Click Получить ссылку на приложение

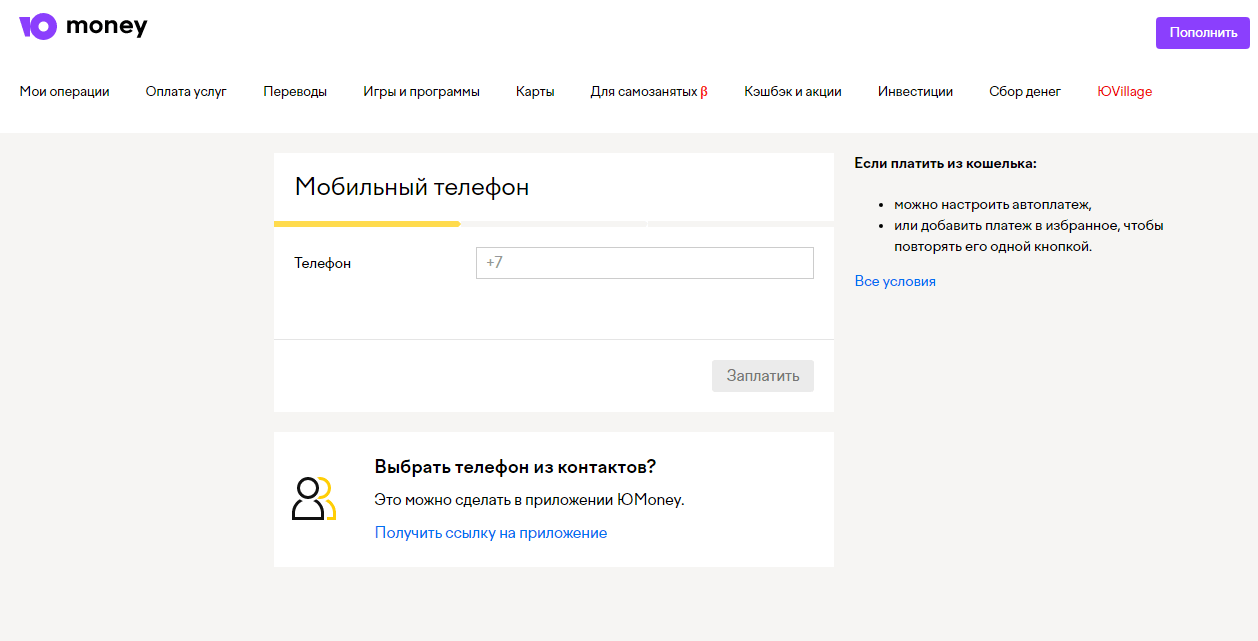pyautogui.click(x=490, y=532)
